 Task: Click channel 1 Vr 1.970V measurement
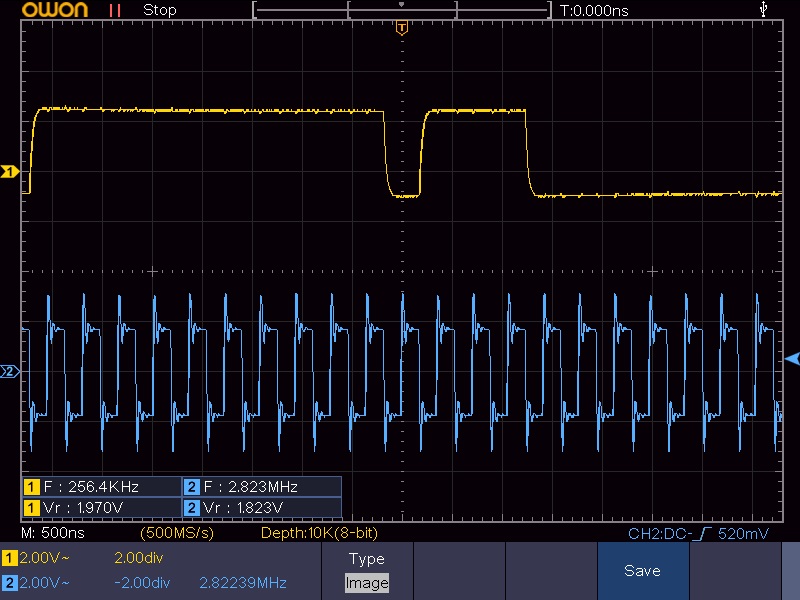(102, 508)
